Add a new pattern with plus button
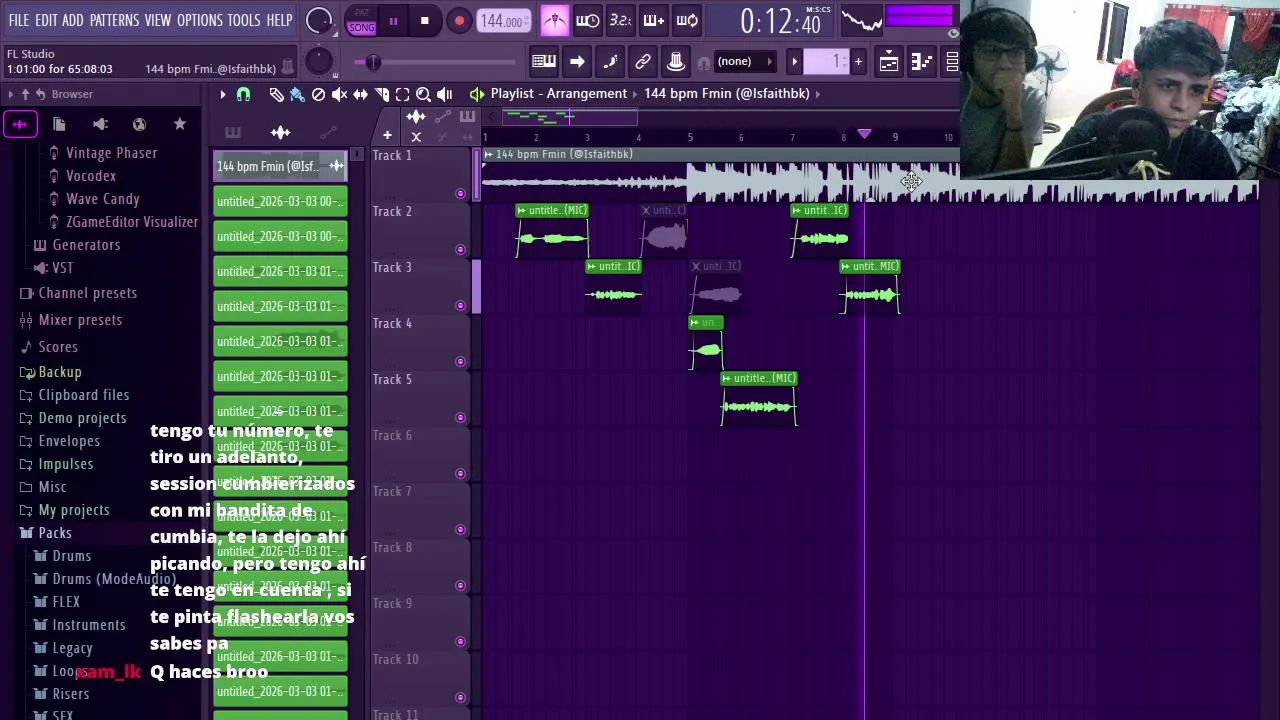 click(858, 62)
